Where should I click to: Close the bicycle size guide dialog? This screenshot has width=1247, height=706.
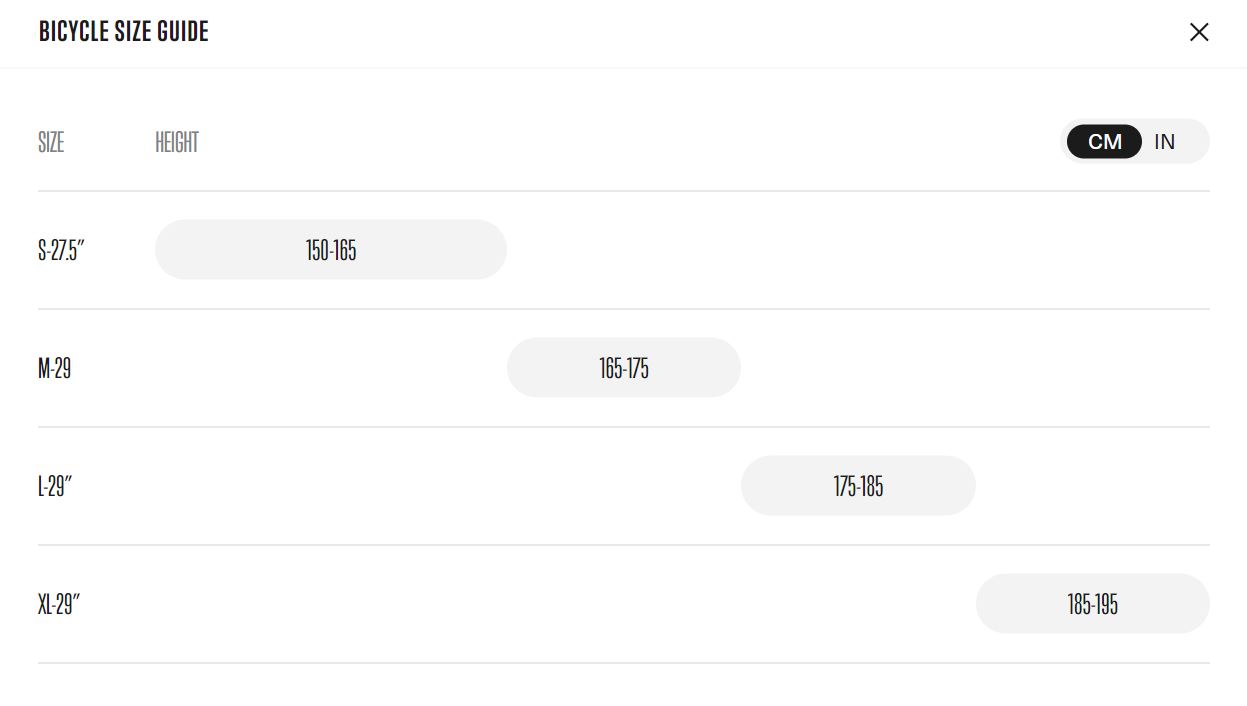(1199, 32)
